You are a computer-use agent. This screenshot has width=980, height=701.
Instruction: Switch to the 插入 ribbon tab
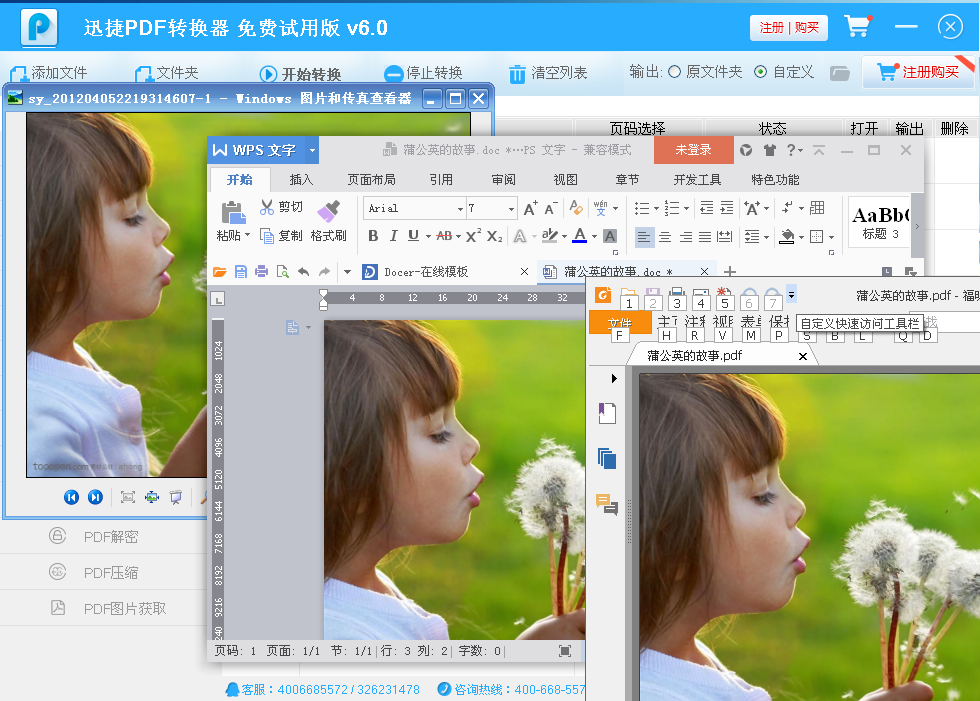(x=301, y=180)
